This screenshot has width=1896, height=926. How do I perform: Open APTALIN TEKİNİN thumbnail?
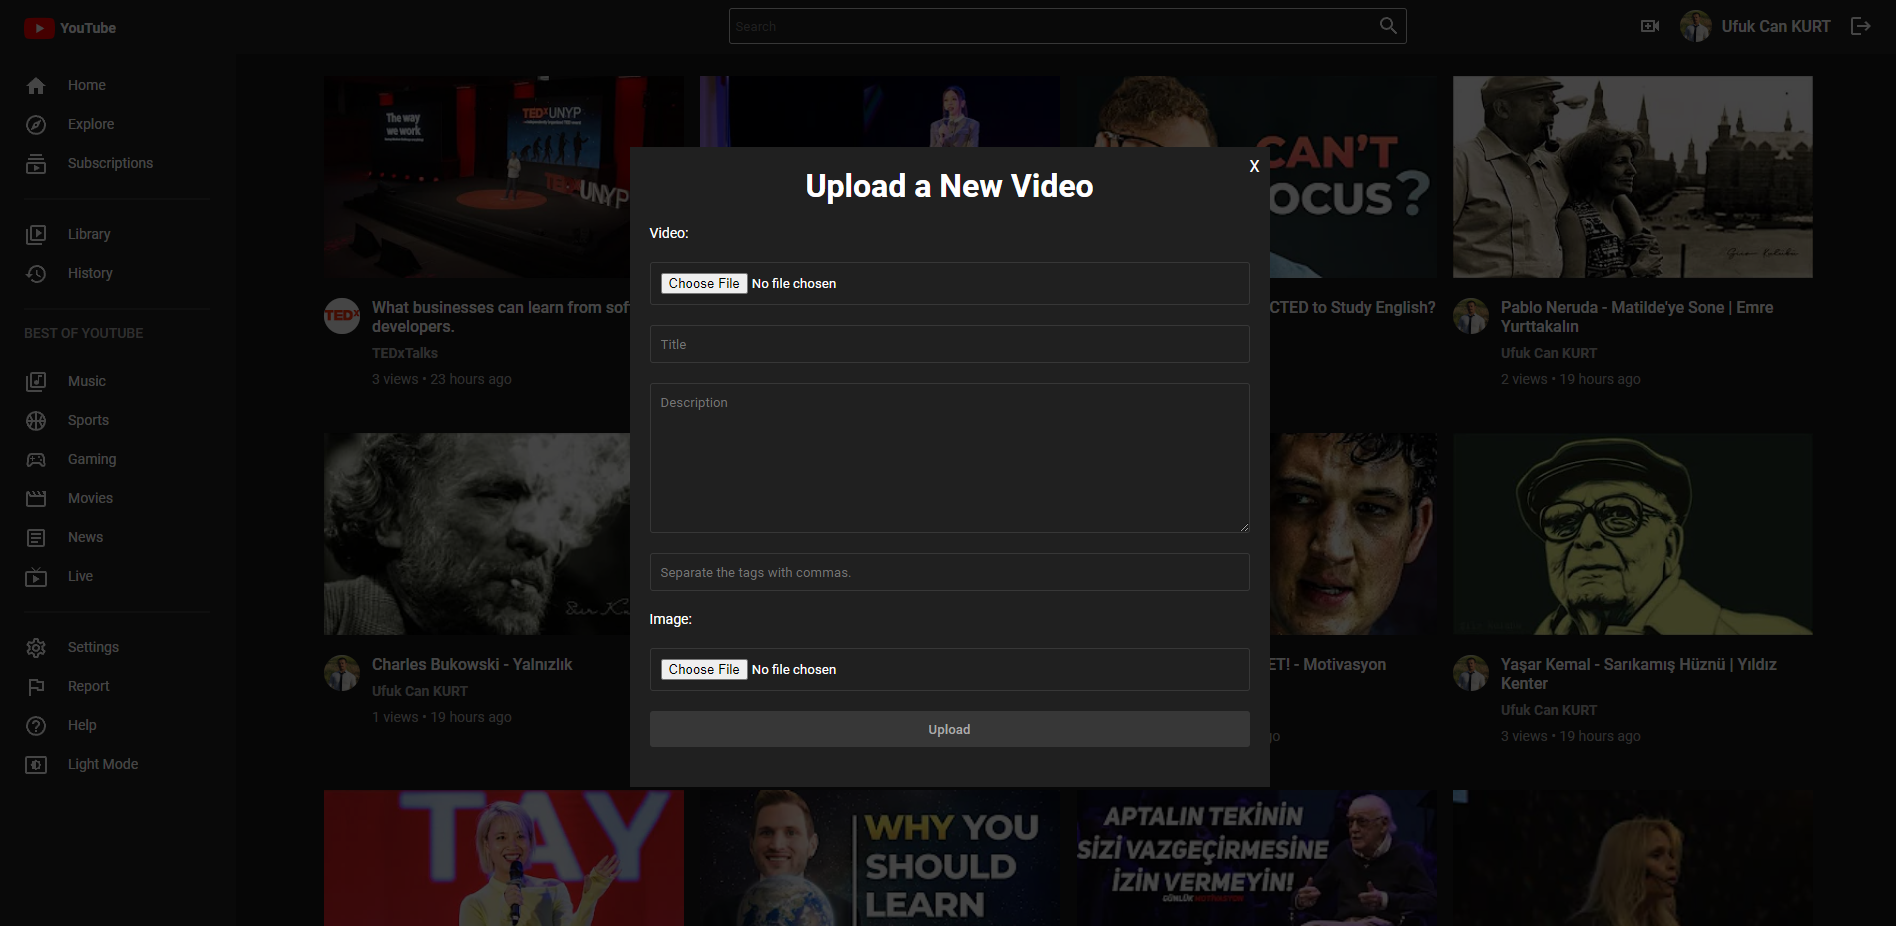[1257, 858]
